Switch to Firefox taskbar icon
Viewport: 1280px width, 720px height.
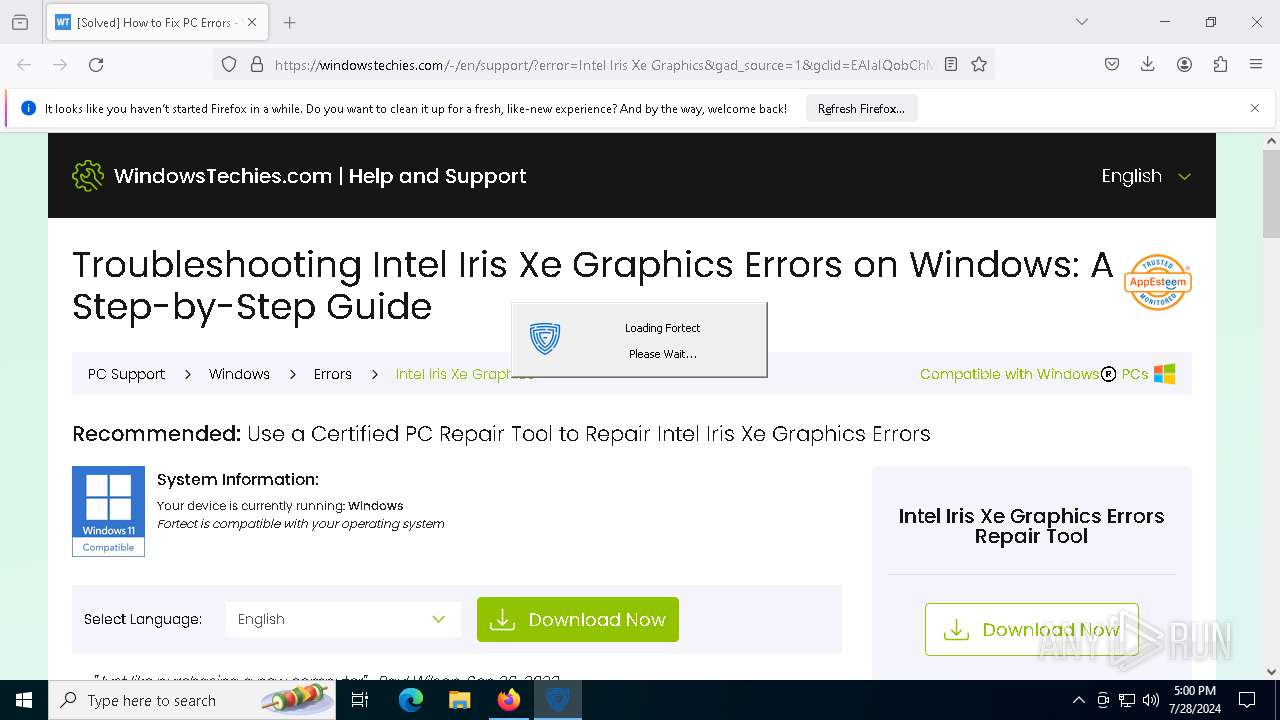pyautogui.click(x=508, y=700)
